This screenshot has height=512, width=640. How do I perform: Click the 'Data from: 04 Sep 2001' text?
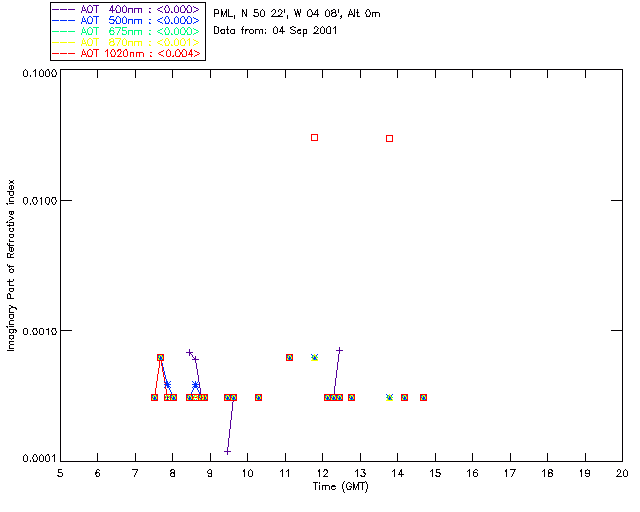(275, 31)
